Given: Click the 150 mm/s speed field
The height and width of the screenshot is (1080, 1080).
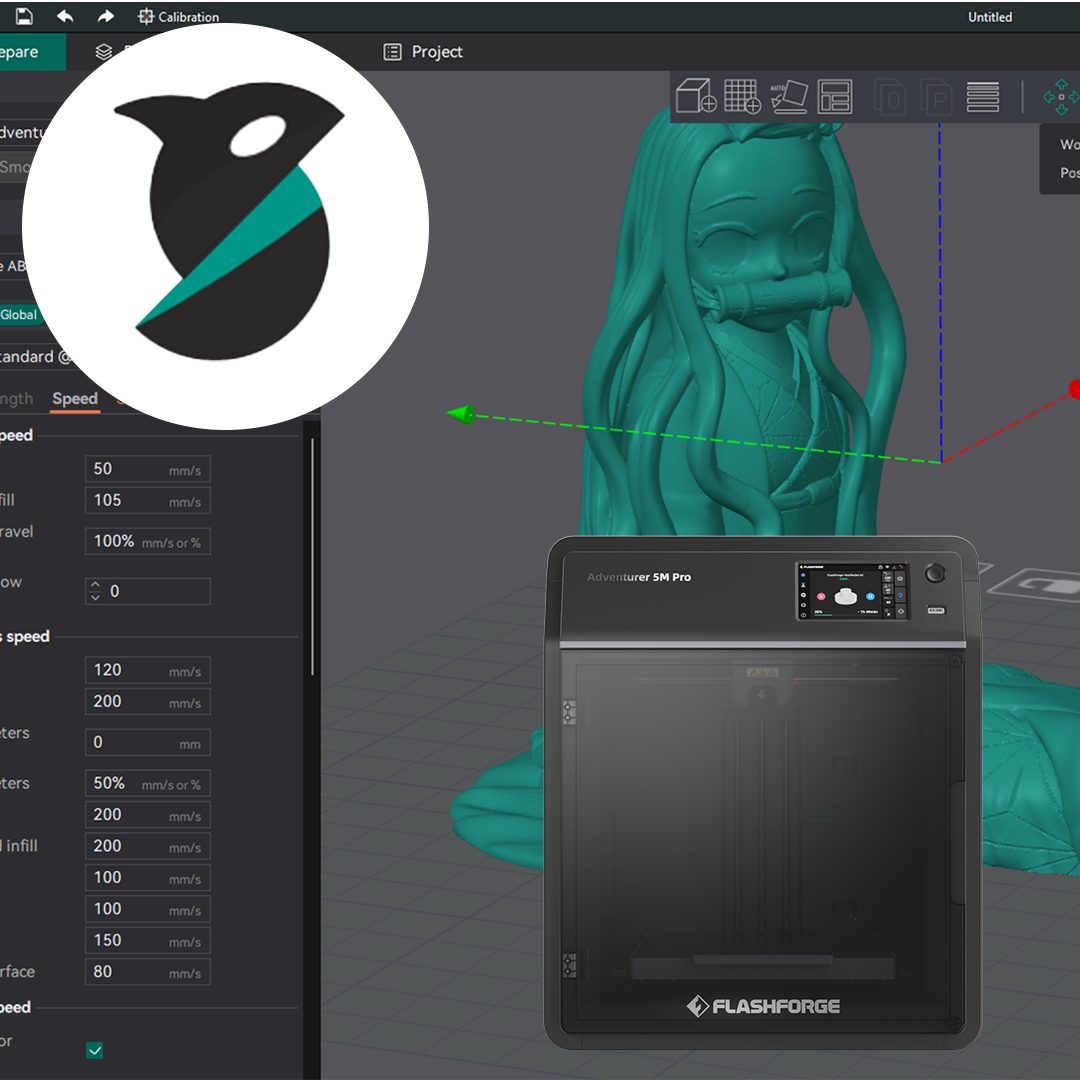Looking at the screenshot, I should 147,941.
